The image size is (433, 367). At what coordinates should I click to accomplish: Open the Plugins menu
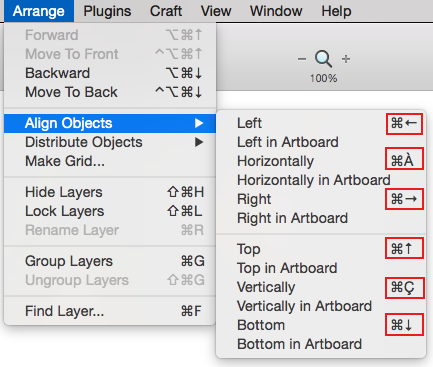click(x=107, y=11)
